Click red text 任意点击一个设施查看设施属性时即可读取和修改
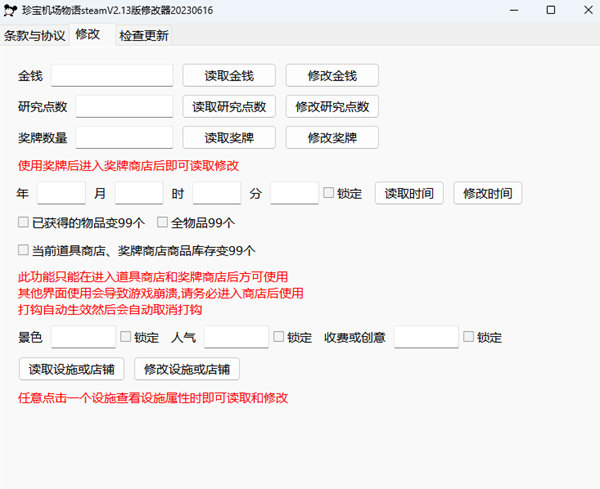Image resolution: width=600 pixels, height=489 pixels. 153,398
